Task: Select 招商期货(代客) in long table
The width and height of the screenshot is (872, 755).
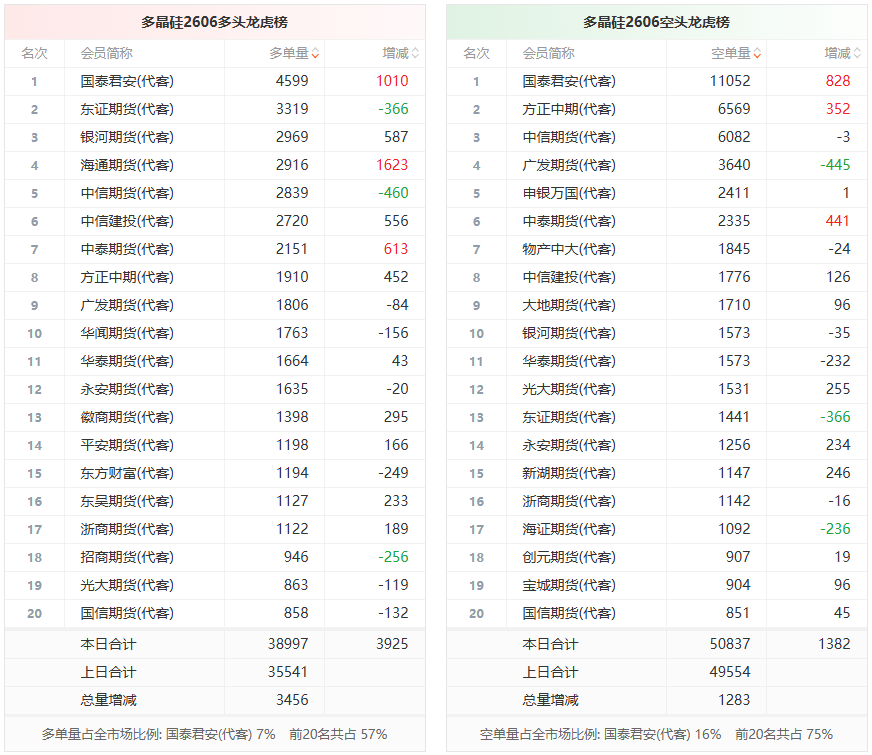Action: point(126,557)
